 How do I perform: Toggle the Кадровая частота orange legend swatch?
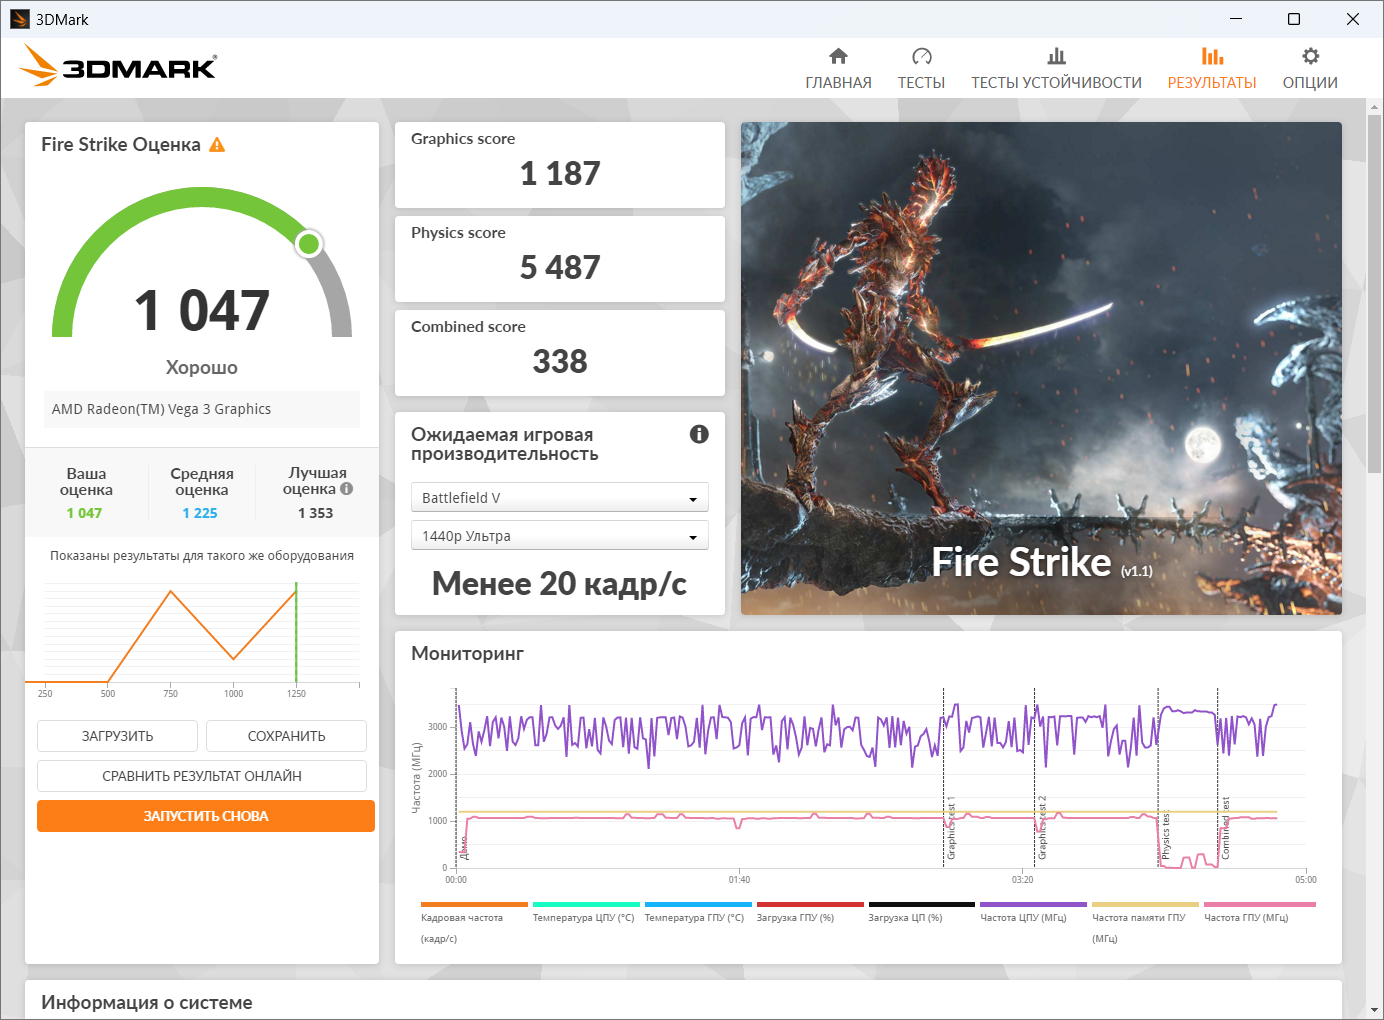tap(474, 904)
